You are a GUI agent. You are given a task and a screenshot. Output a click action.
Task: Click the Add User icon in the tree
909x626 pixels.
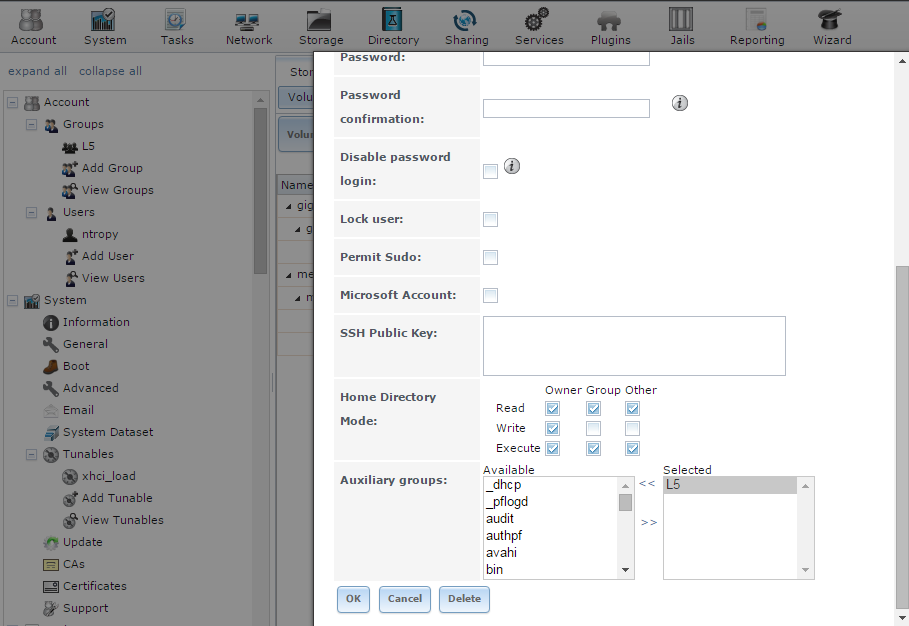(71, 257)
